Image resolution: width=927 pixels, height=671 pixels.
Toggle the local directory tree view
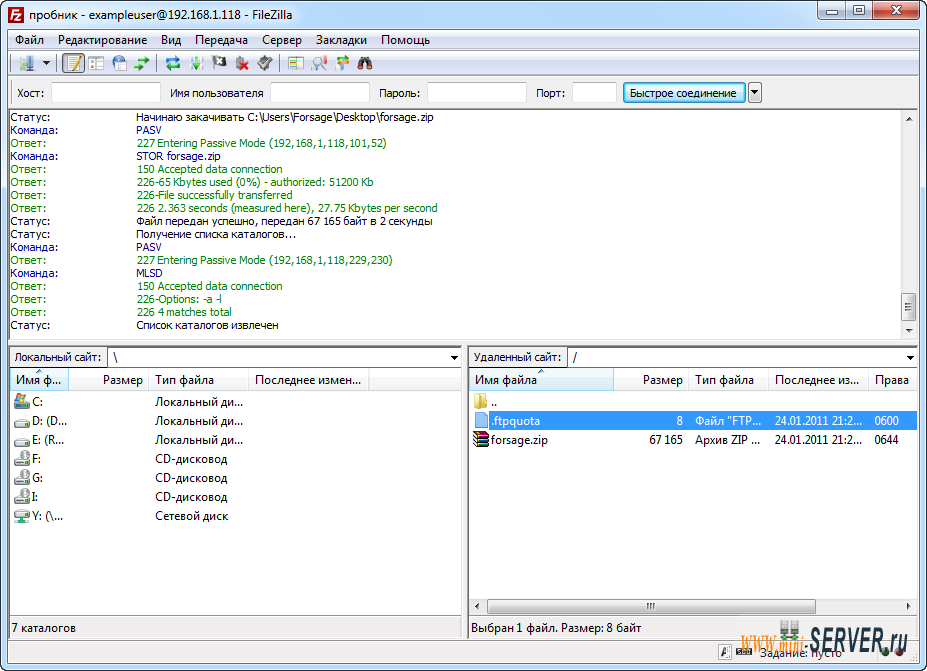(96, 63)
